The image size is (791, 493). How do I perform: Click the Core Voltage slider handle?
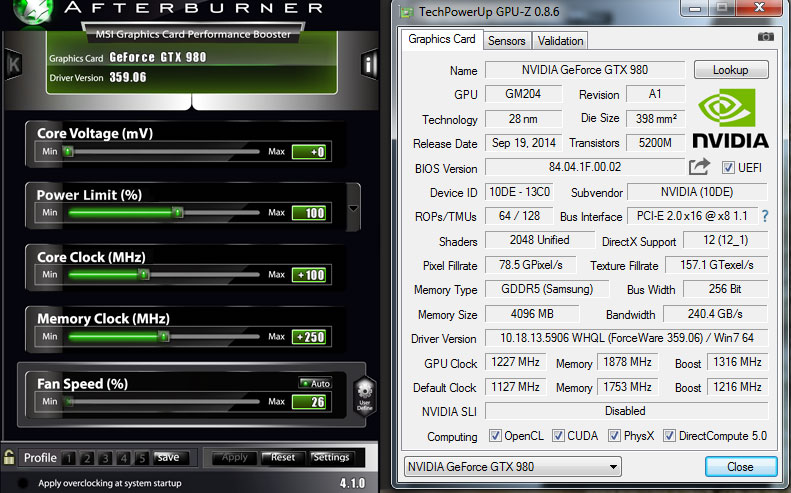point(68,151)
